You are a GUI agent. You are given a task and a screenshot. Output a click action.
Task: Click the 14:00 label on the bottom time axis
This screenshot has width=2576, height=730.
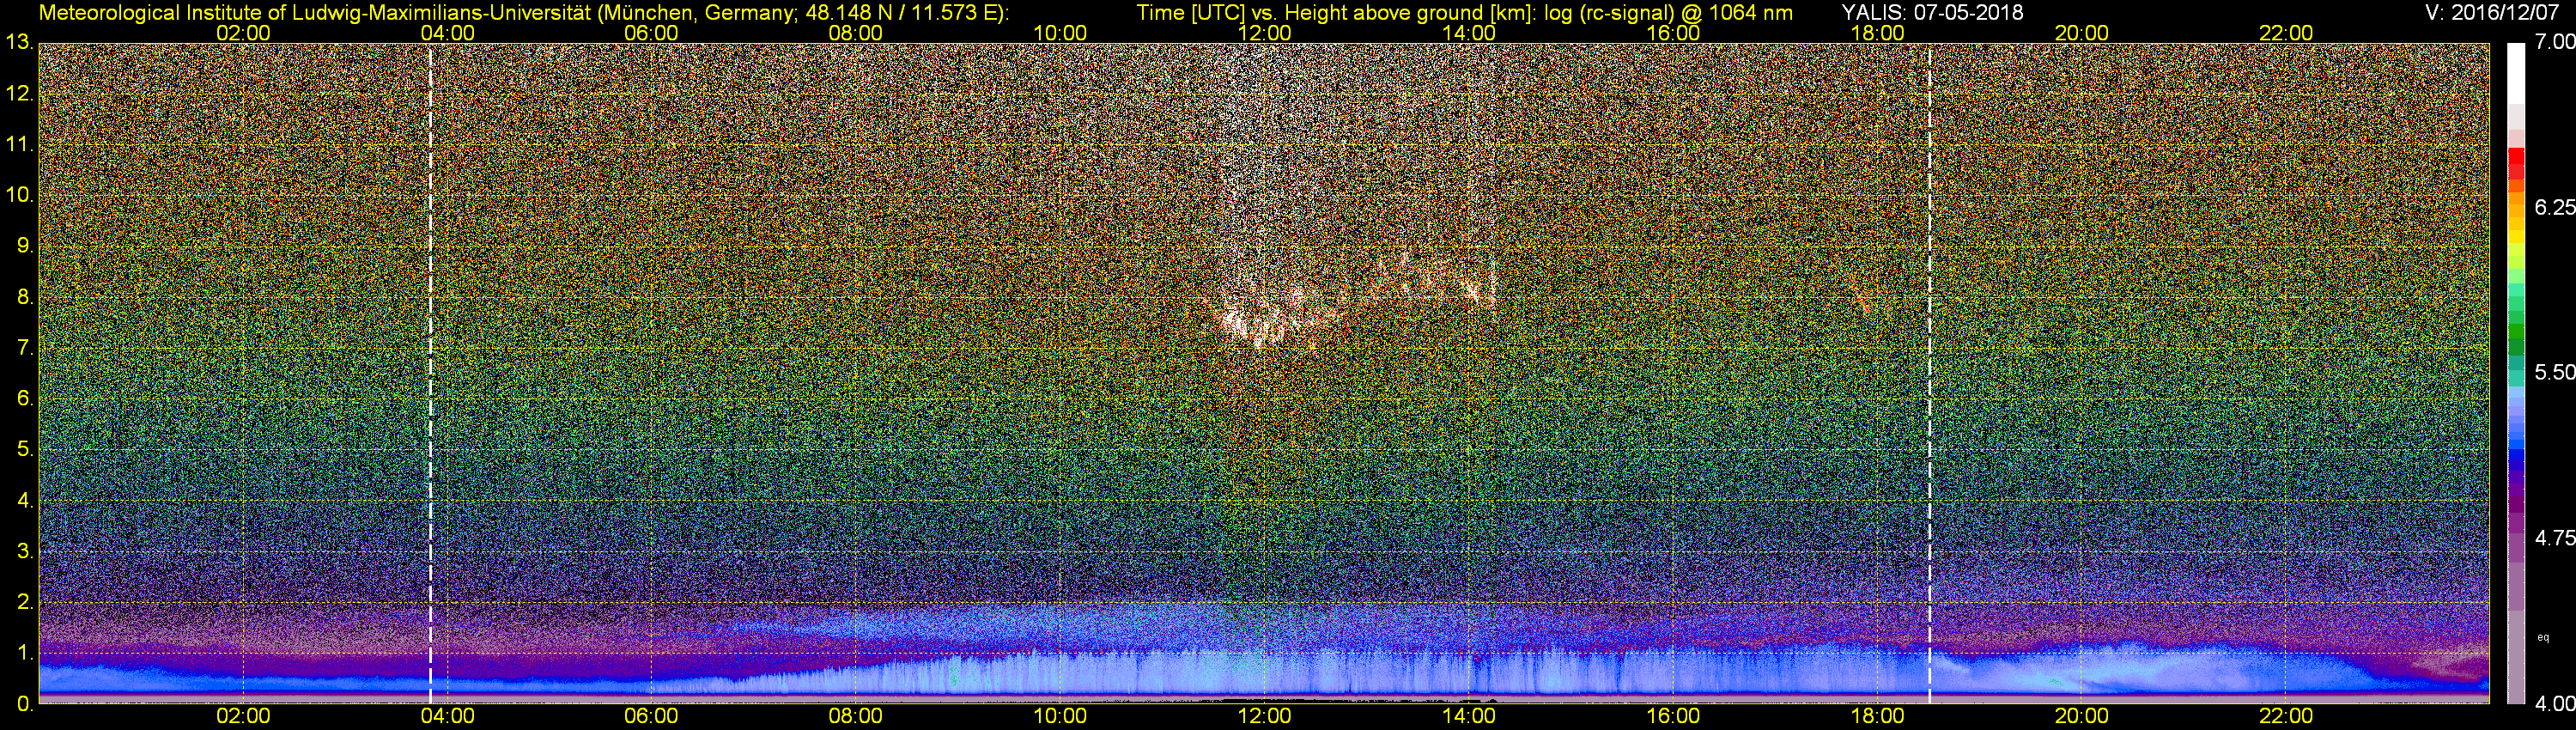pyautogui.click(x=1468, y=717)
